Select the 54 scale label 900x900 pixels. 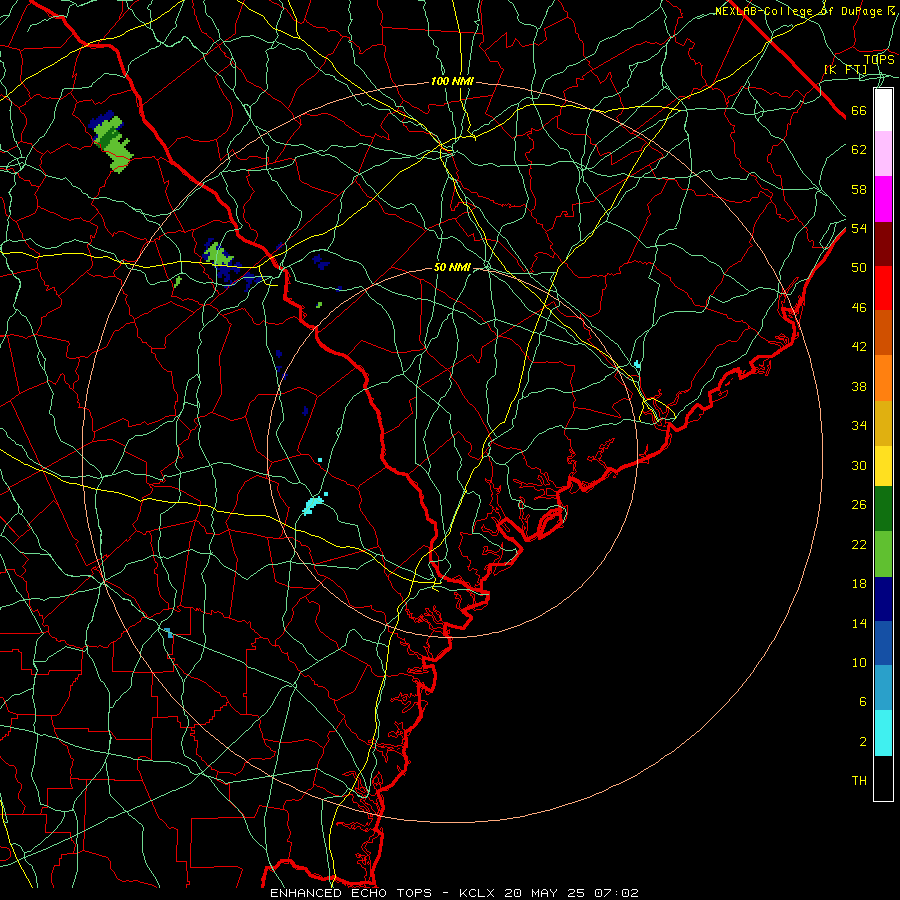(859, 228)
